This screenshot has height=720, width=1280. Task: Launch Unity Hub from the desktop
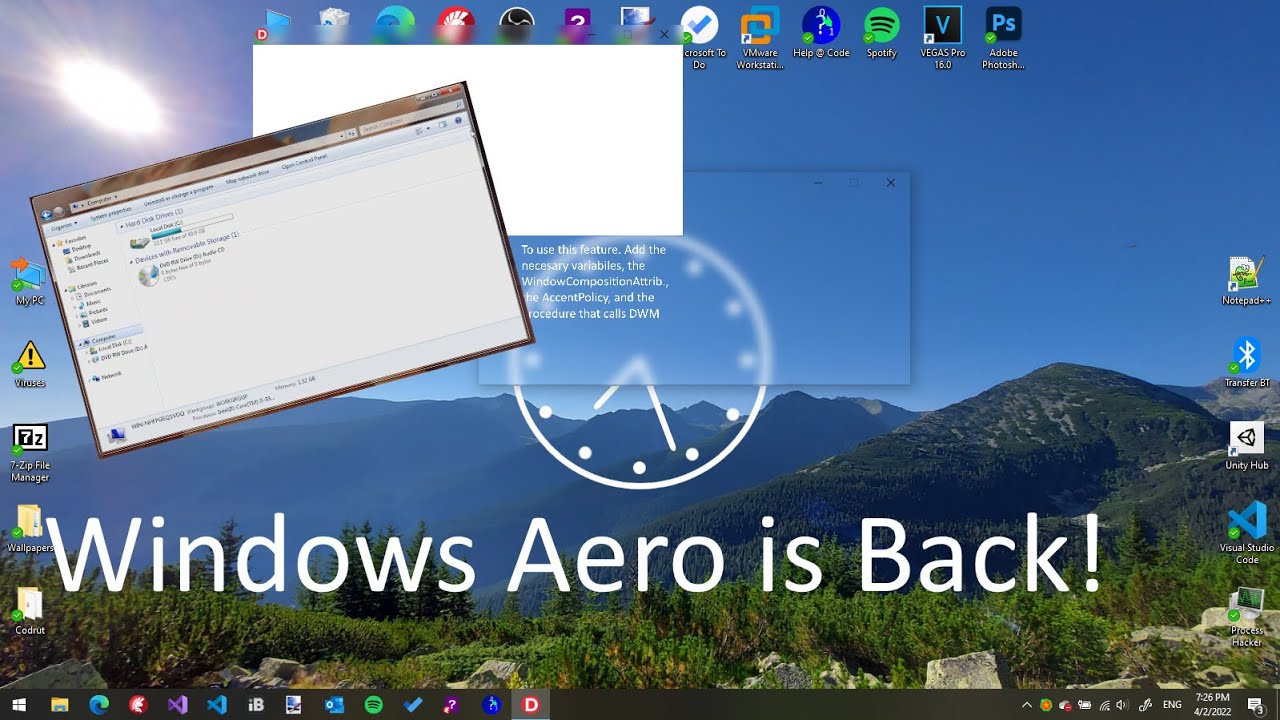(1246, 439)
